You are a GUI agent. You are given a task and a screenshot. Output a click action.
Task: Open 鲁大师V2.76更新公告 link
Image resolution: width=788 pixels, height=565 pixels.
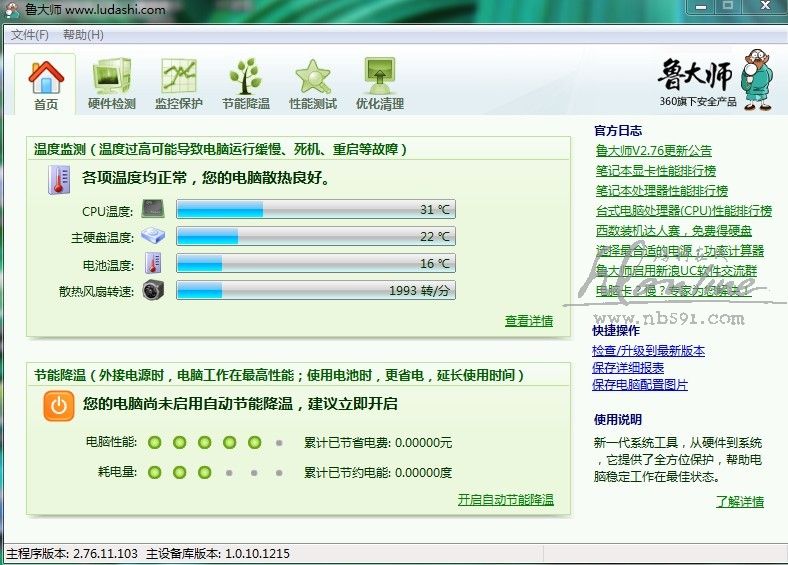point(653,151)
